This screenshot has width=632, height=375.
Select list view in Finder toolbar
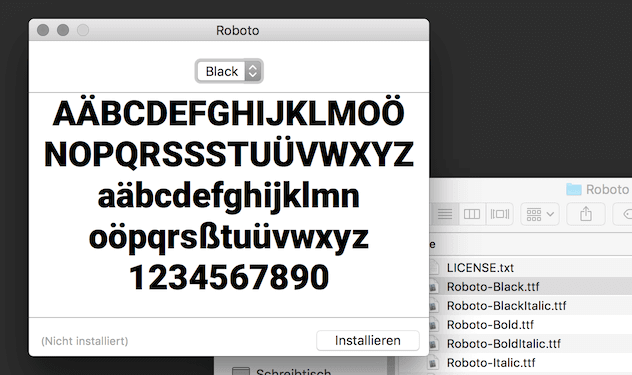point(445,214)
